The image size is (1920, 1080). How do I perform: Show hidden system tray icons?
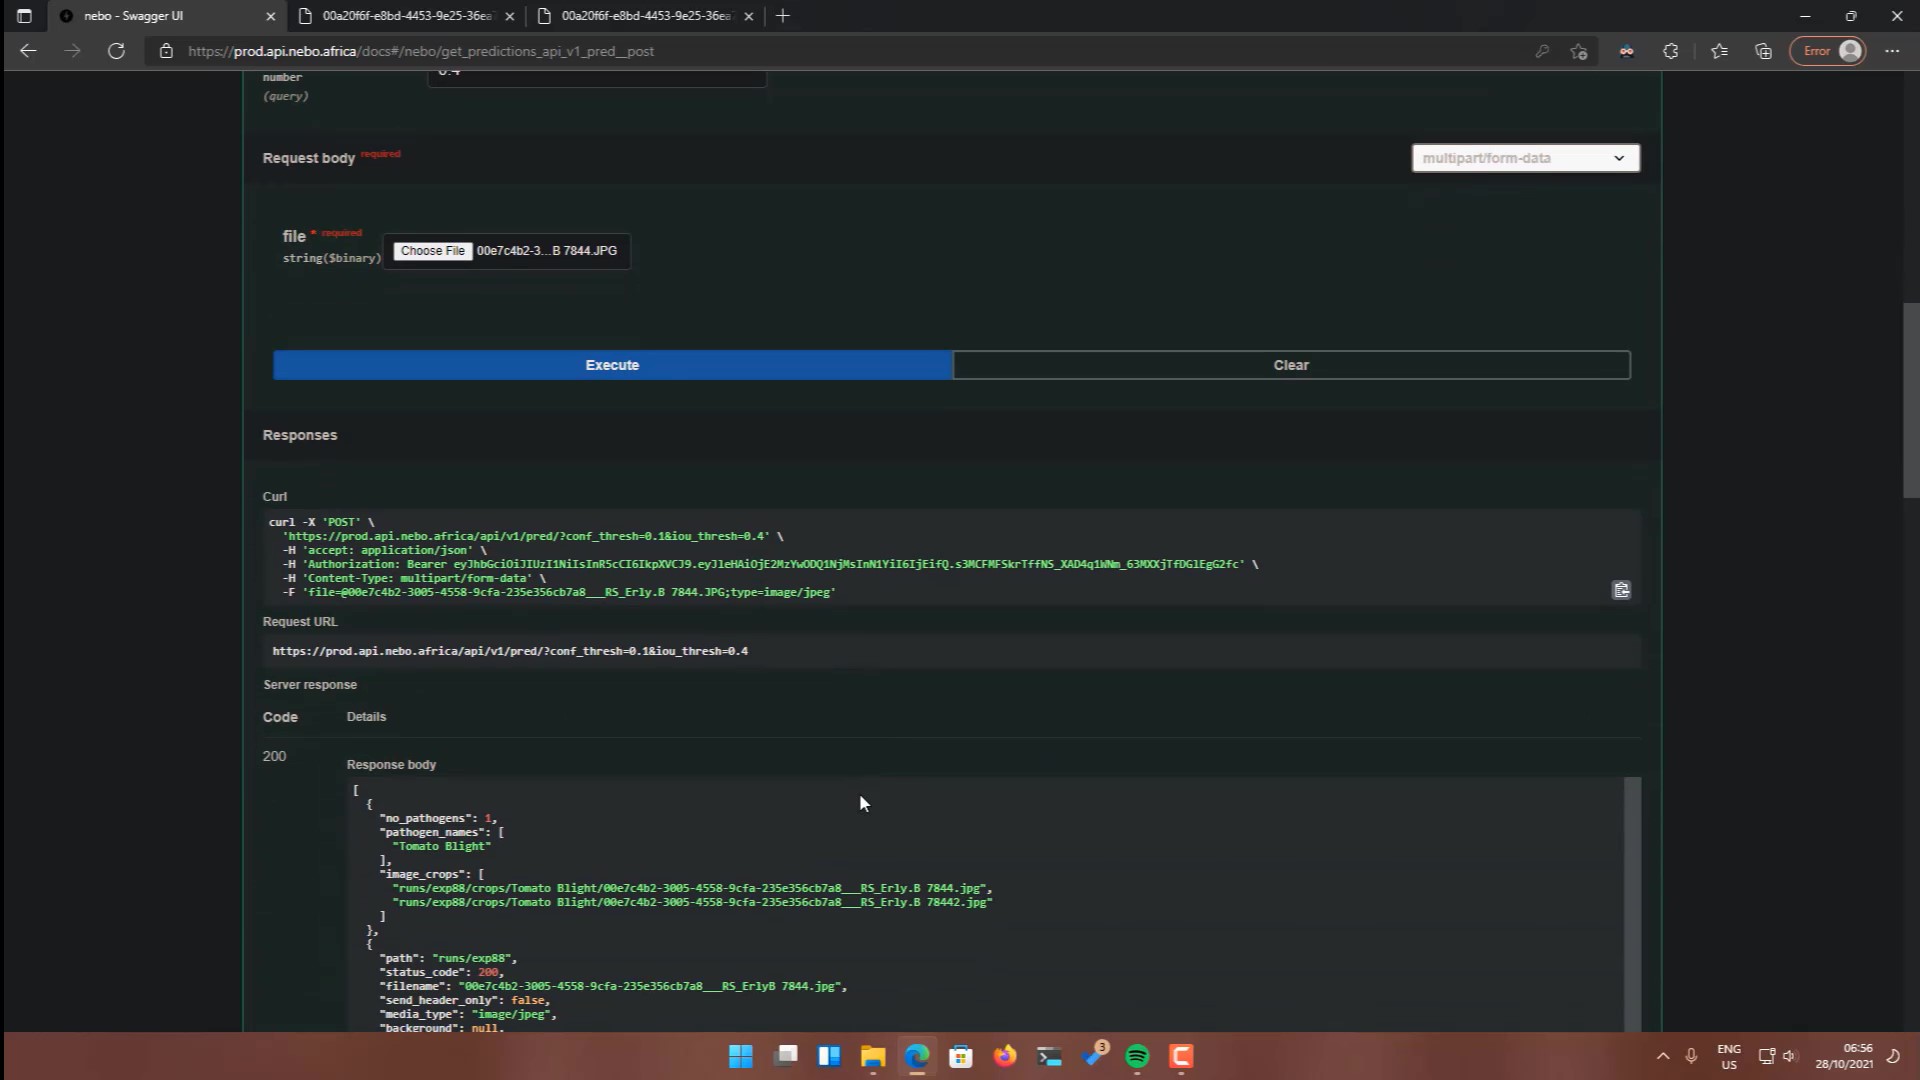point(1662,1056)
